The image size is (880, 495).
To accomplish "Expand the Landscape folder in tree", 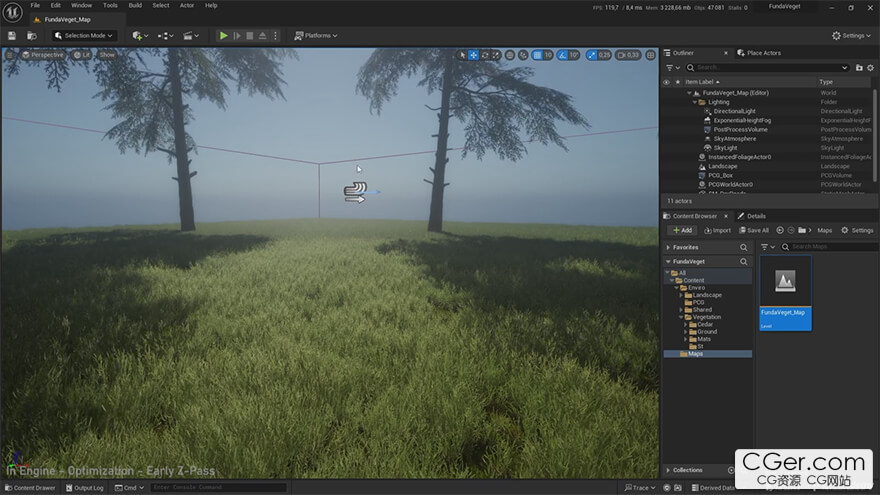I will 681,295.
